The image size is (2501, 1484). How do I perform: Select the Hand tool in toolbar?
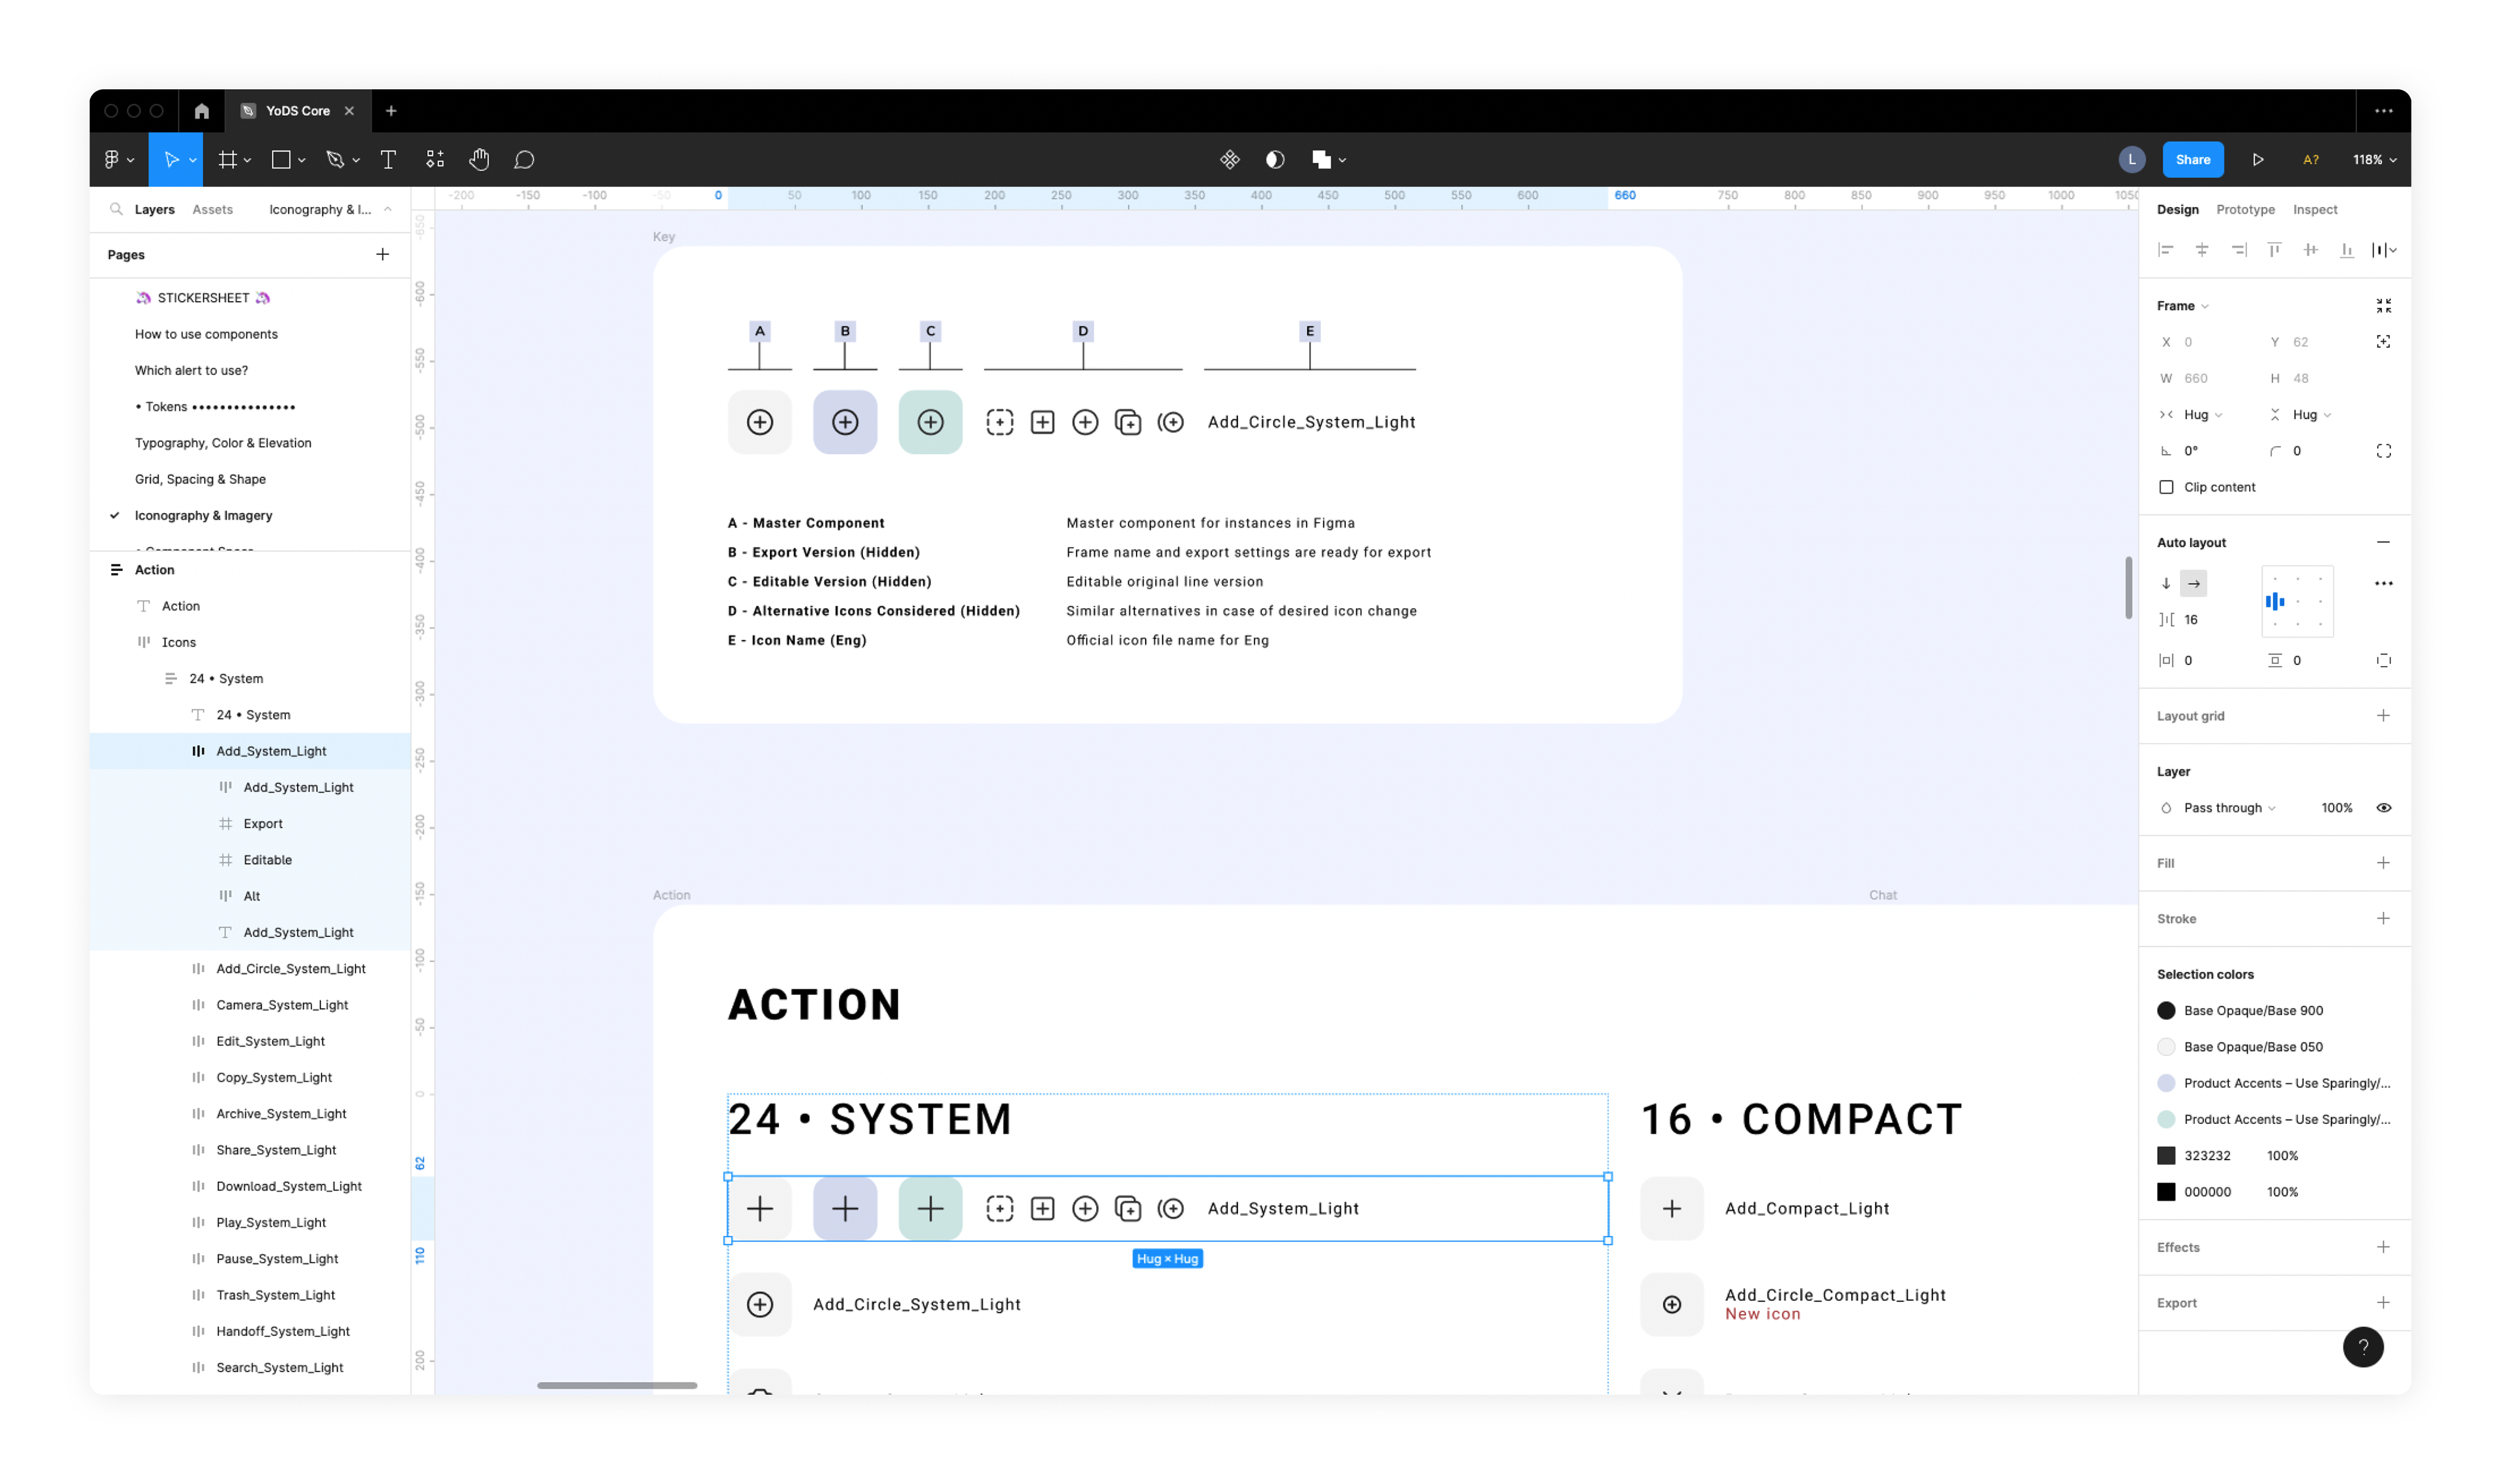pyautogui.click(x=479, y=160)
